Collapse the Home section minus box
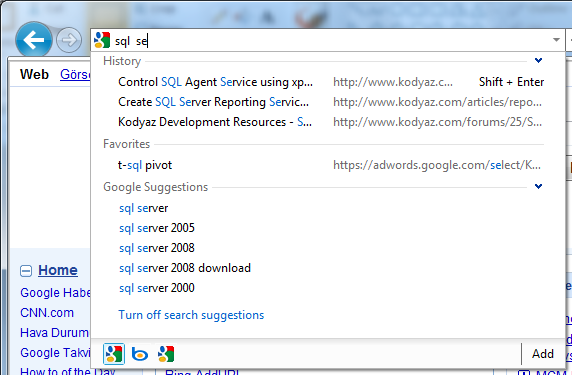This screenshot has height=375, width=572. (x=26, y=271)
